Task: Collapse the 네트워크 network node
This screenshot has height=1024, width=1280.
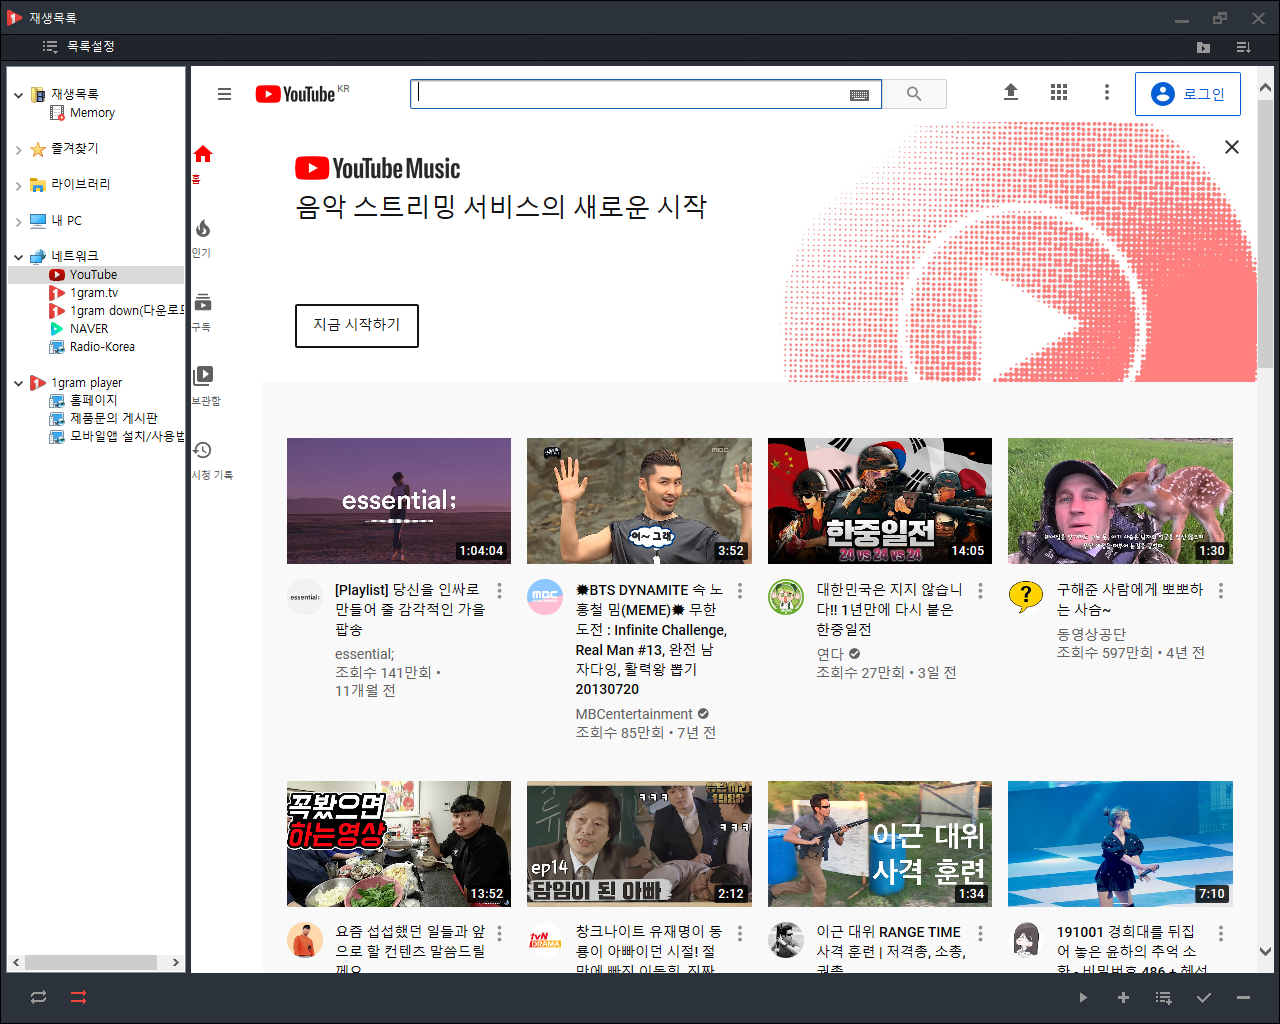Action: pos(18,257)
